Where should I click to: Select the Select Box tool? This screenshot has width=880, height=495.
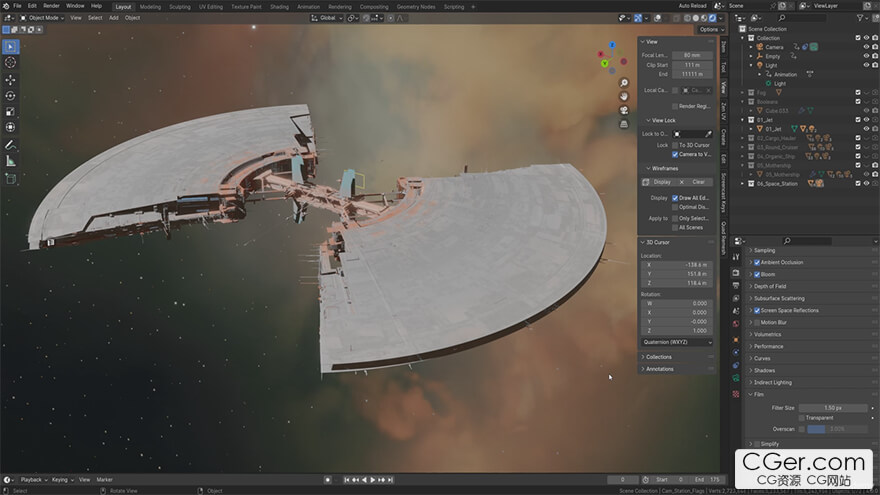11,47
